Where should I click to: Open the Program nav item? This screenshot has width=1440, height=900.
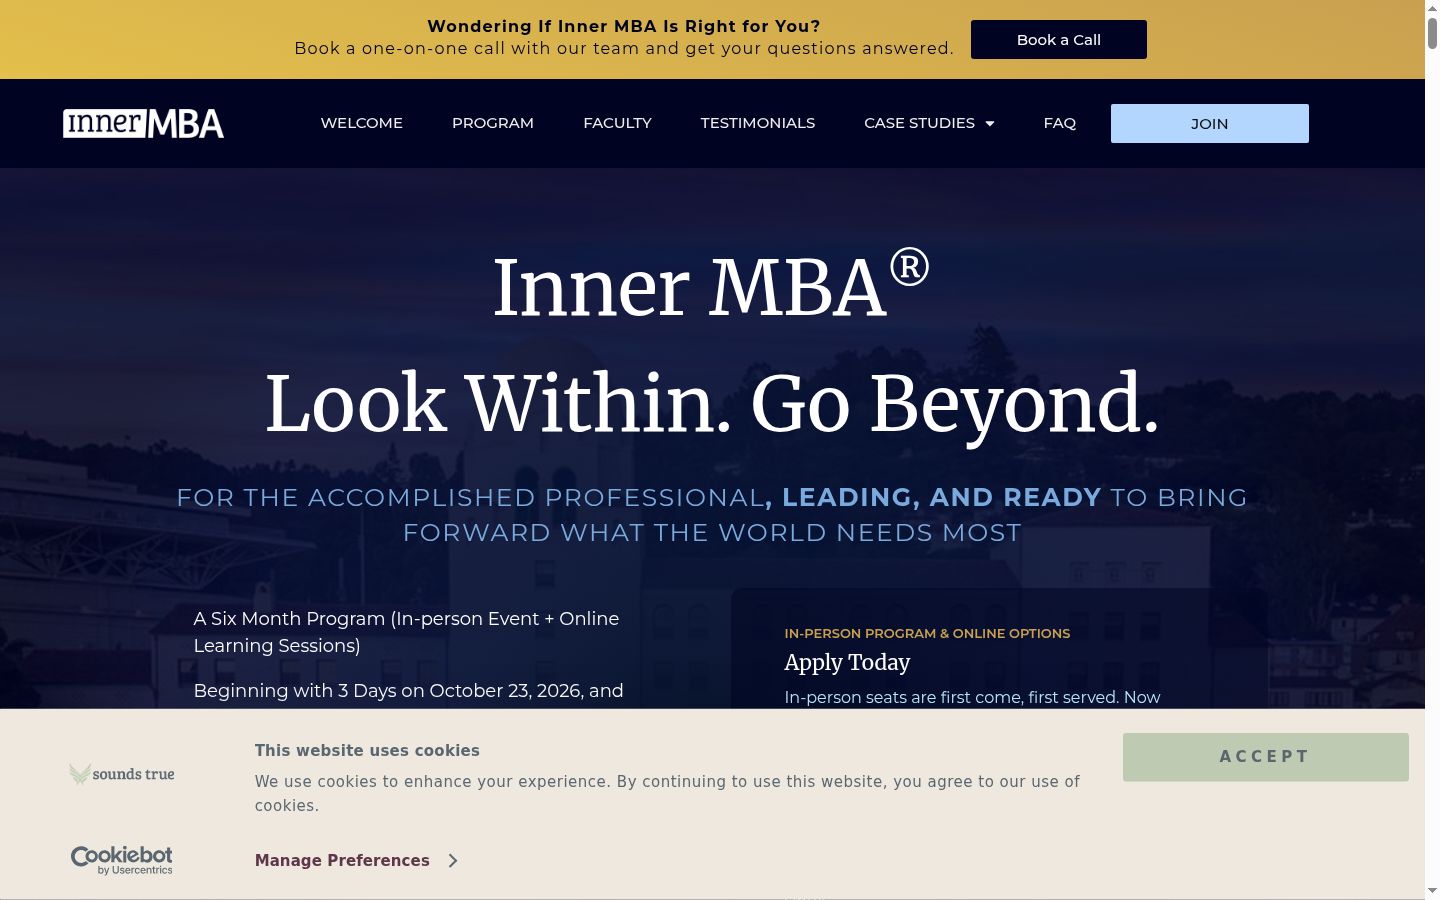[x=493, y=123]
